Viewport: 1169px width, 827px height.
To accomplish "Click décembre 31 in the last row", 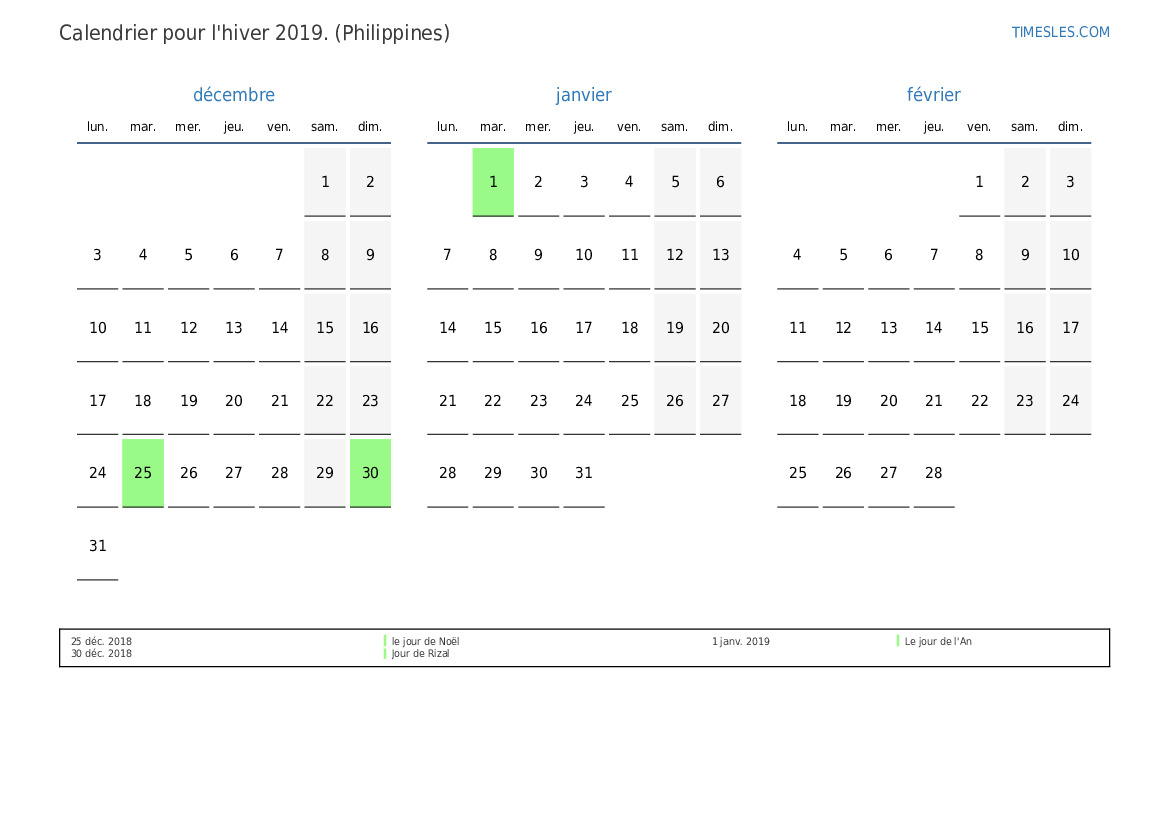I will click(x=98, y=546).
